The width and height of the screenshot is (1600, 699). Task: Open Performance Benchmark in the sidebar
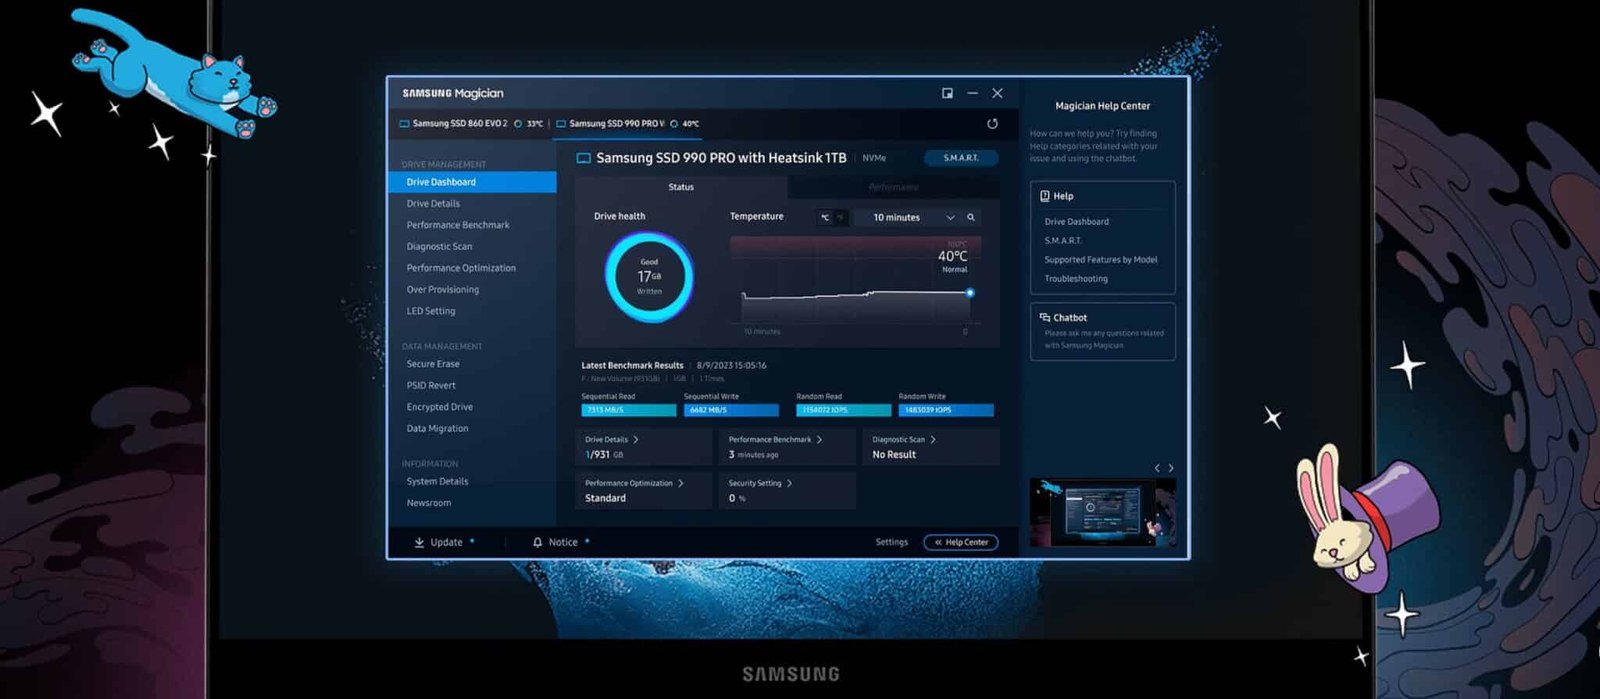tap(457, 225)
